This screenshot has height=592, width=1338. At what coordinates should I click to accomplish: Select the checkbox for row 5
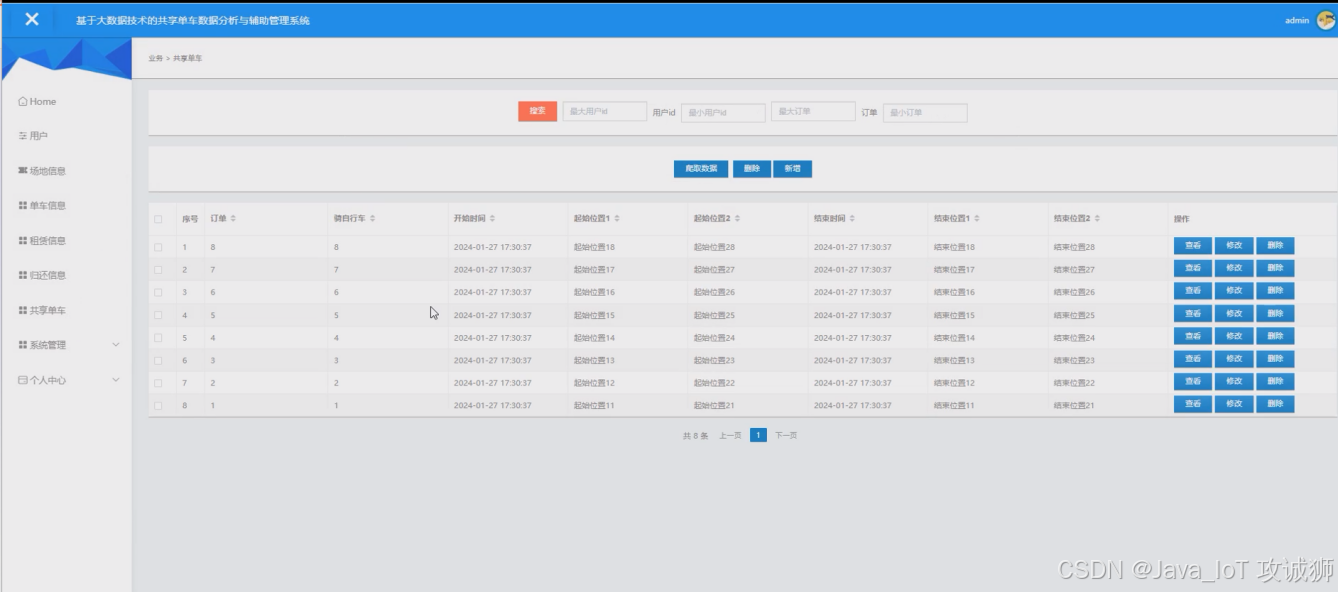(158, 338)
